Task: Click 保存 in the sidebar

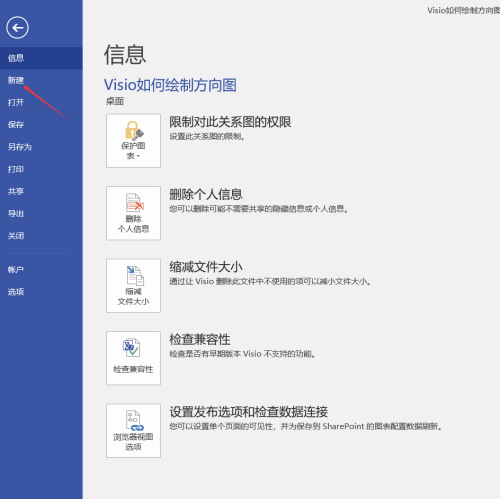Action: click(41, 125)
